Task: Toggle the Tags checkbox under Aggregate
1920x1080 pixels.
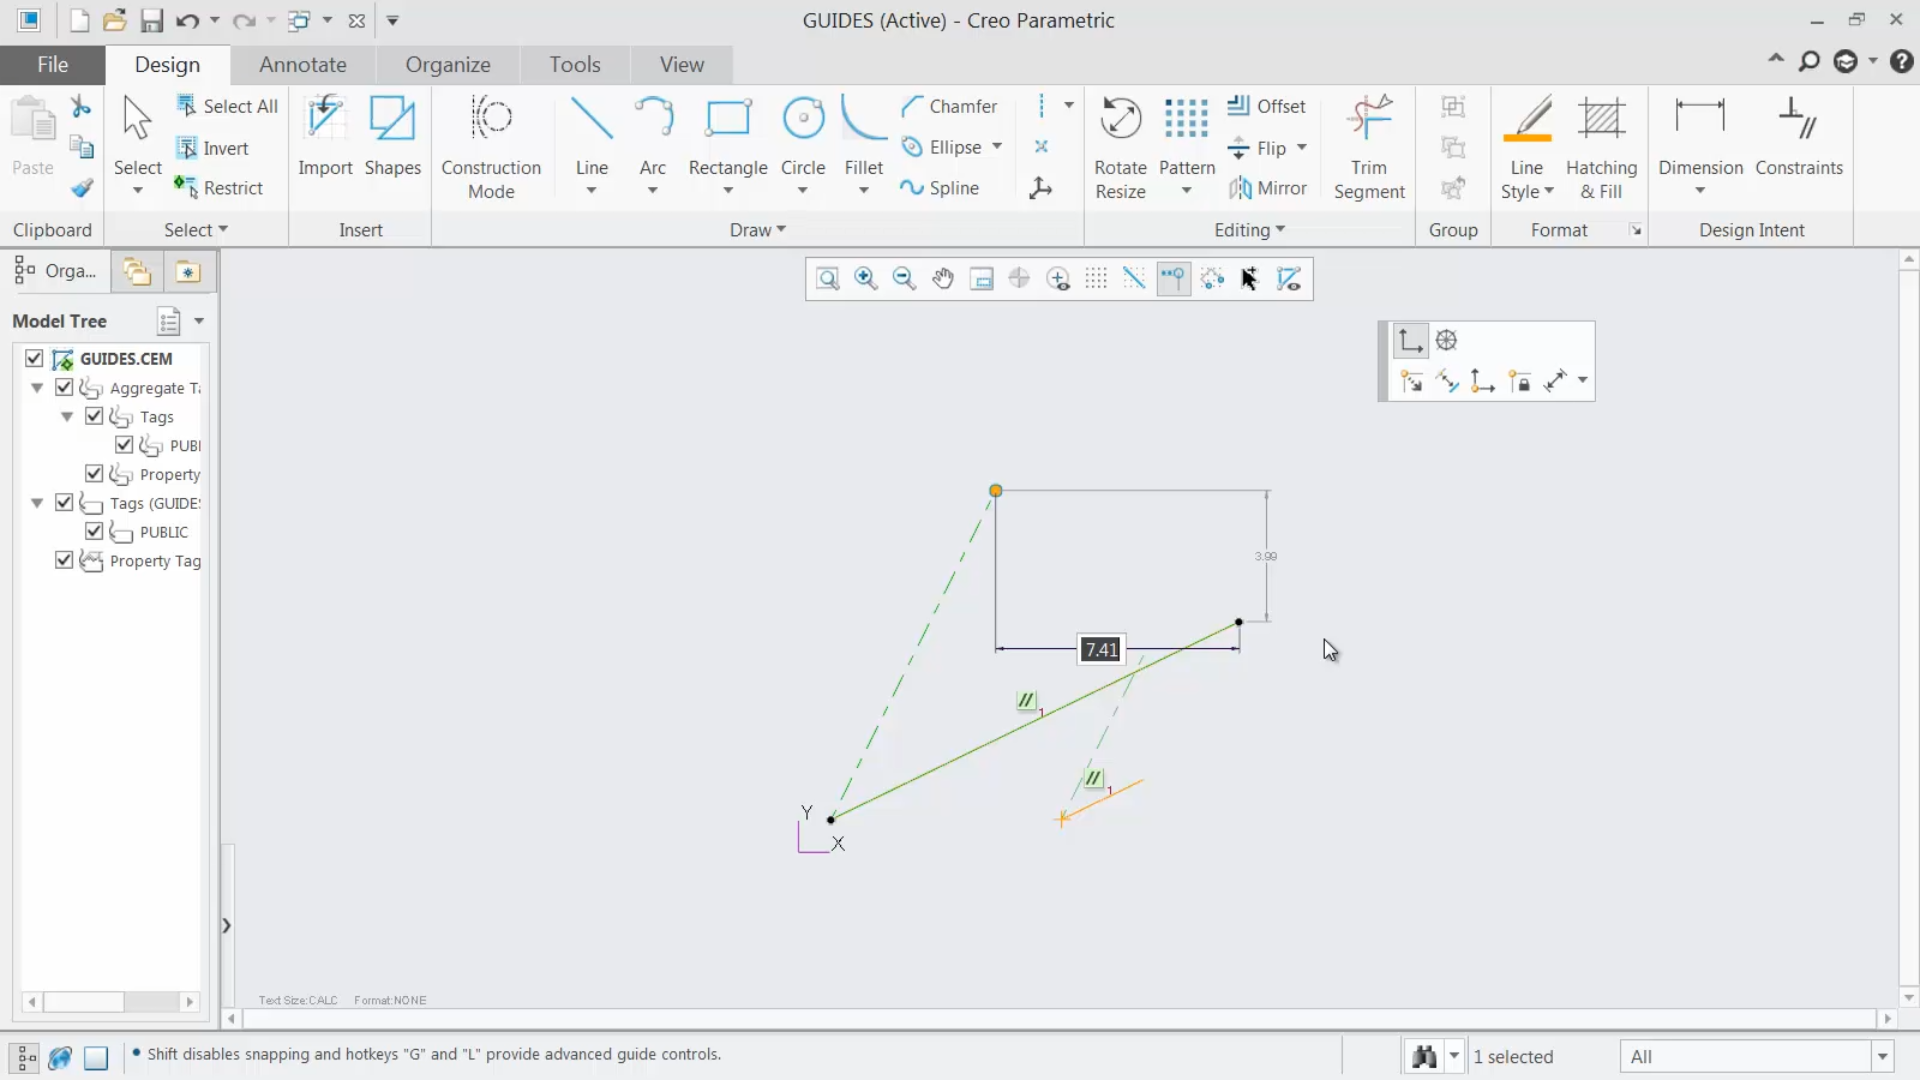Action: click(94, 416)
